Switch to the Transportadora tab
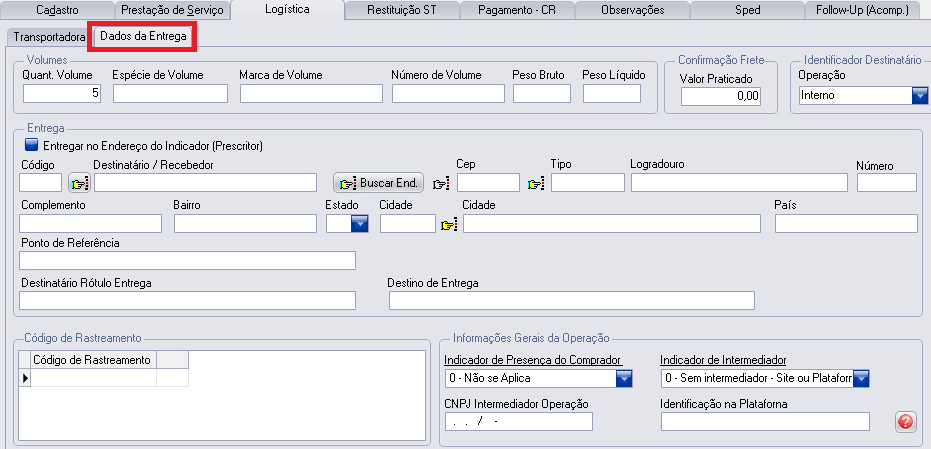The width and height of the screenshot is (931, 449). 47,37
